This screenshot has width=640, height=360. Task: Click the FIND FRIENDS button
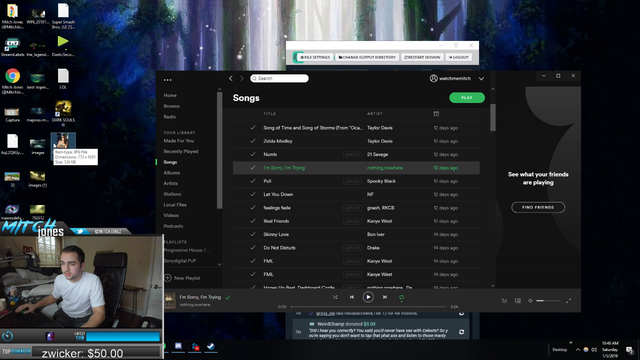538,207
